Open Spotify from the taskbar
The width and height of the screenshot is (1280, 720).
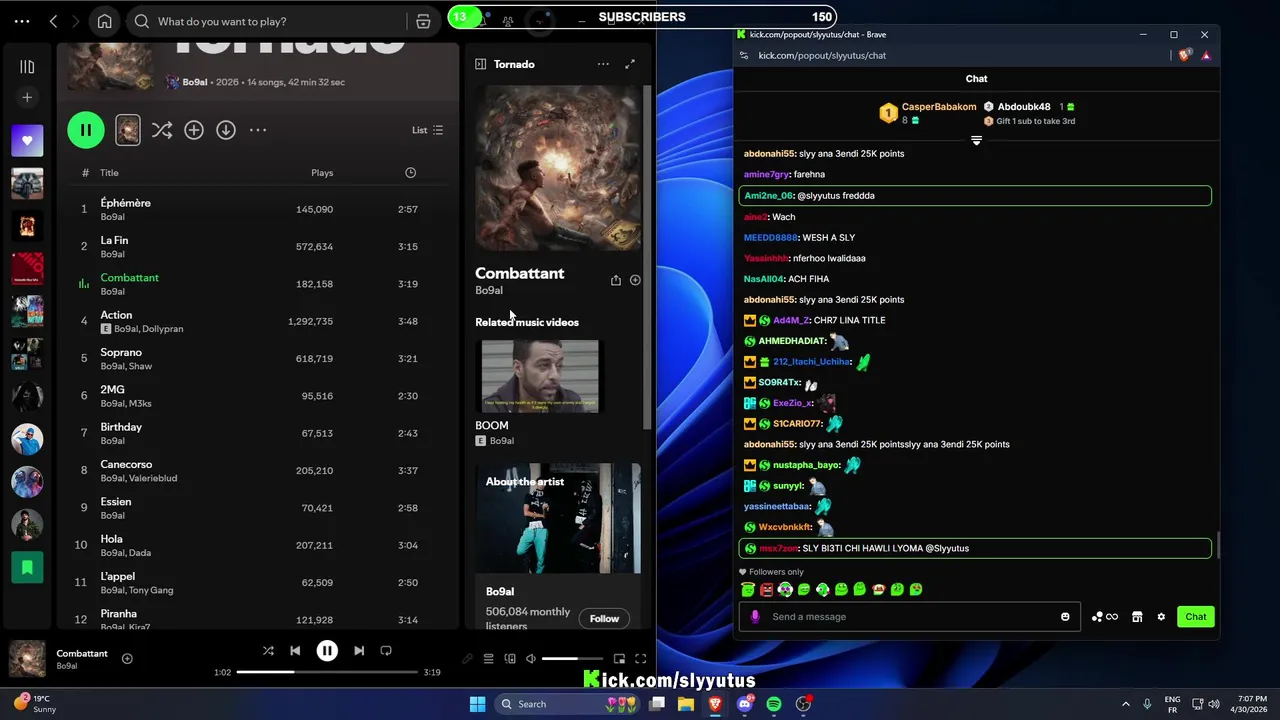pyautogui.click(x=774, y=704)
